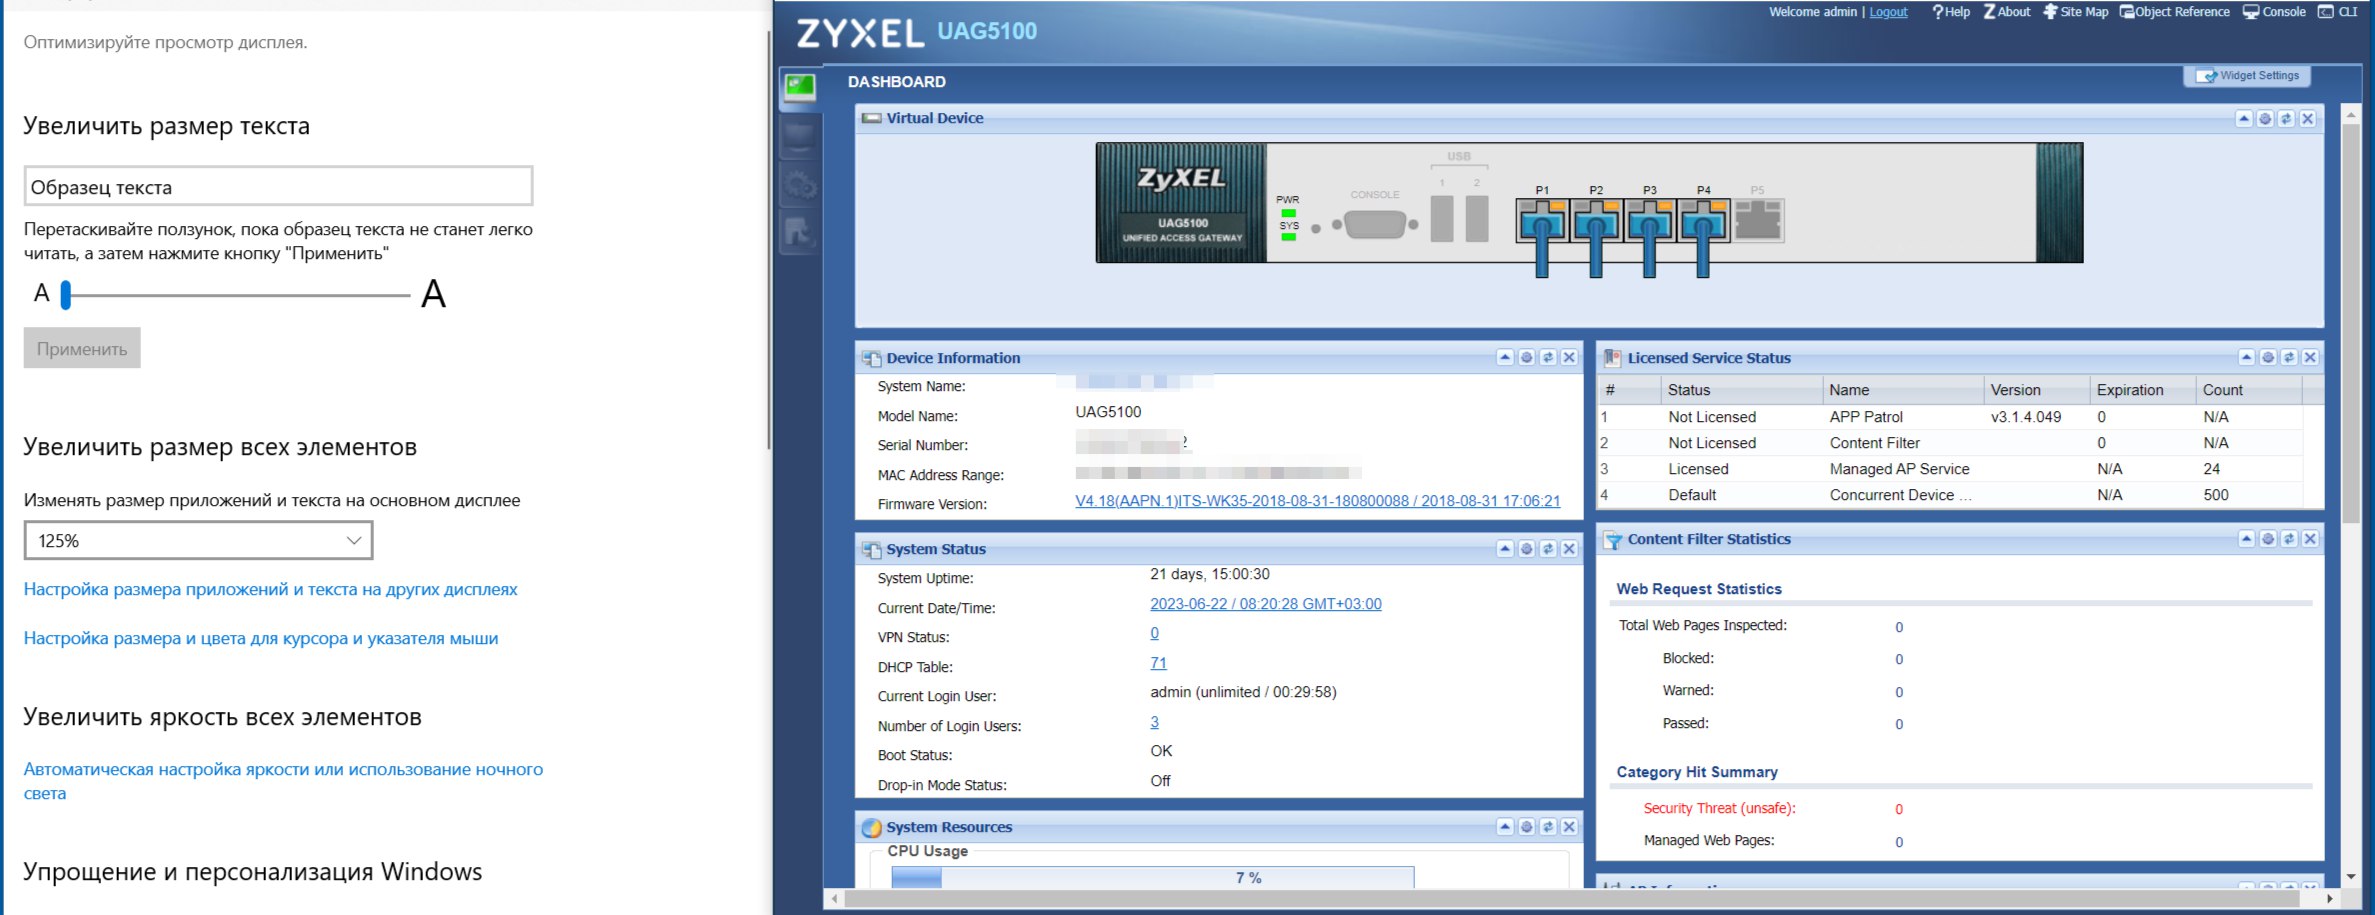Open System Resources widget settings gear

point(1527,826)
